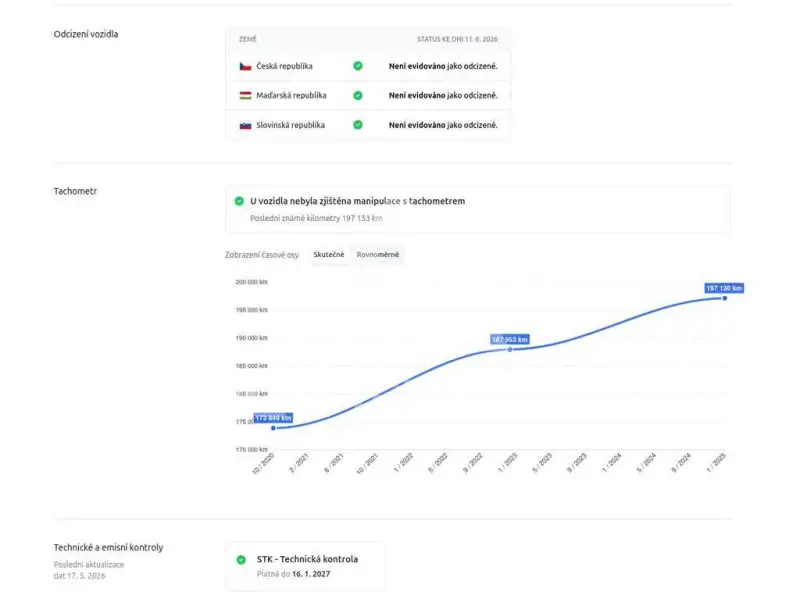The height and width of the screenshot is (599, 800).
Task: Click the Maďarská republika country name
Action: click(291, 95)
